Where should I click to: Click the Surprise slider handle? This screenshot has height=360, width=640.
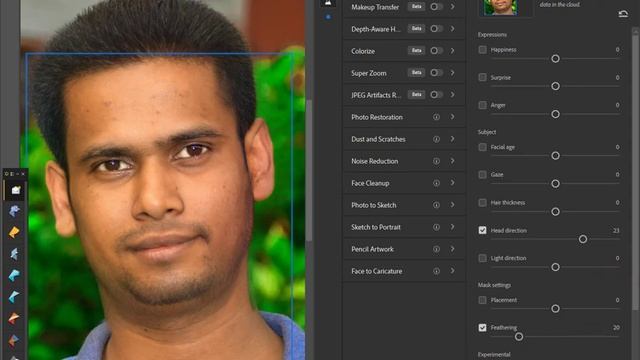point(555,86)
